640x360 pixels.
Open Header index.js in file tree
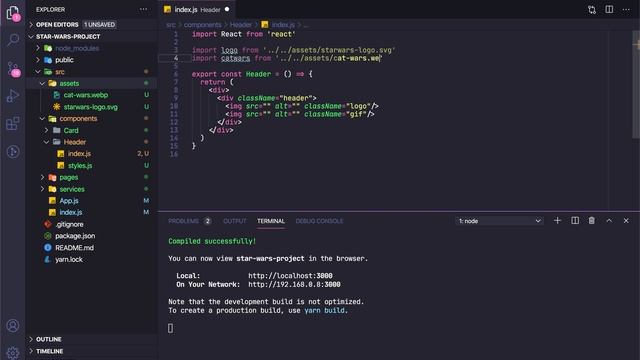[79, 153]
